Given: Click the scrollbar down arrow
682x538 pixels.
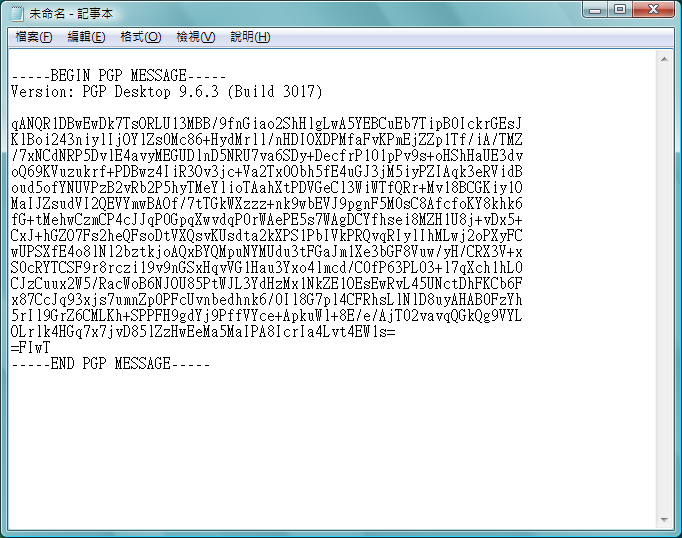Looking at the screenshot, I should pyautogui.click(x=664, y=520).
